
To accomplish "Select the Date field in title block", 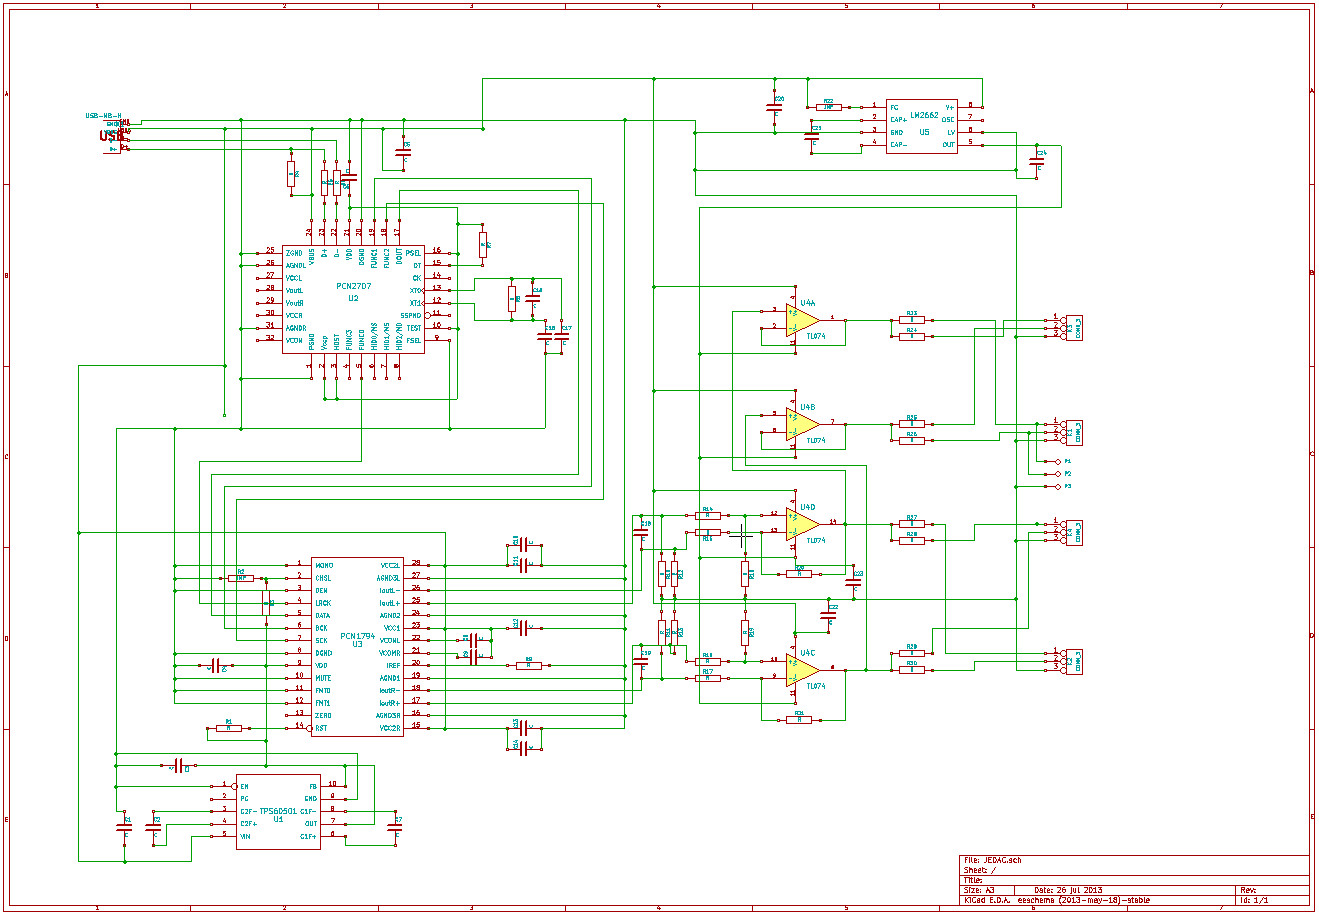I will pyautogui.click(x=1068, y=889).
